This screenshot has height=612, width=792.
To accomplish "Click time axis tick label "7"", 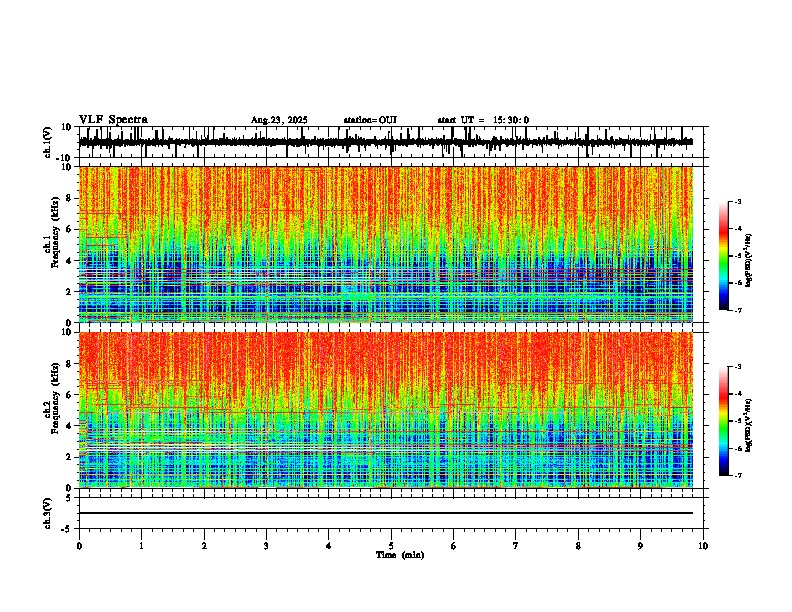I will point(516,546).
